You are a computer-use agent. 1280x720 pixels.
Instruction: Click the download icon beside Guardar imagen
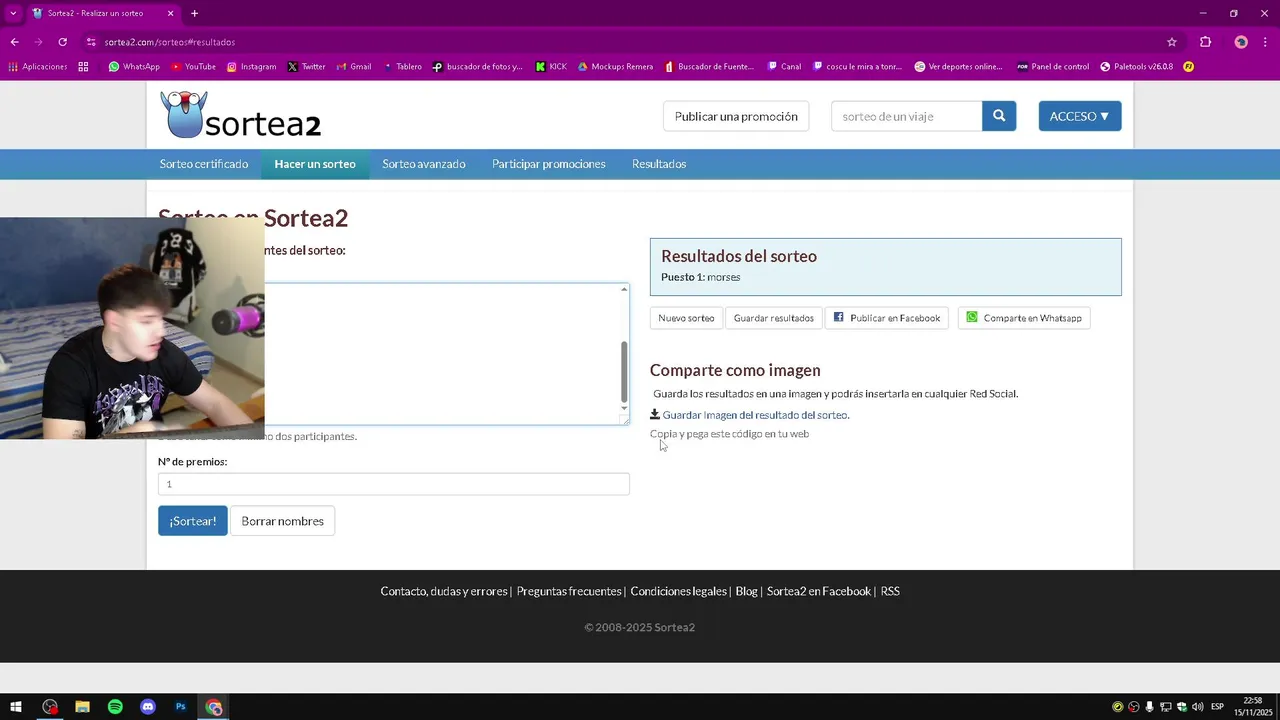pos(655,414)
